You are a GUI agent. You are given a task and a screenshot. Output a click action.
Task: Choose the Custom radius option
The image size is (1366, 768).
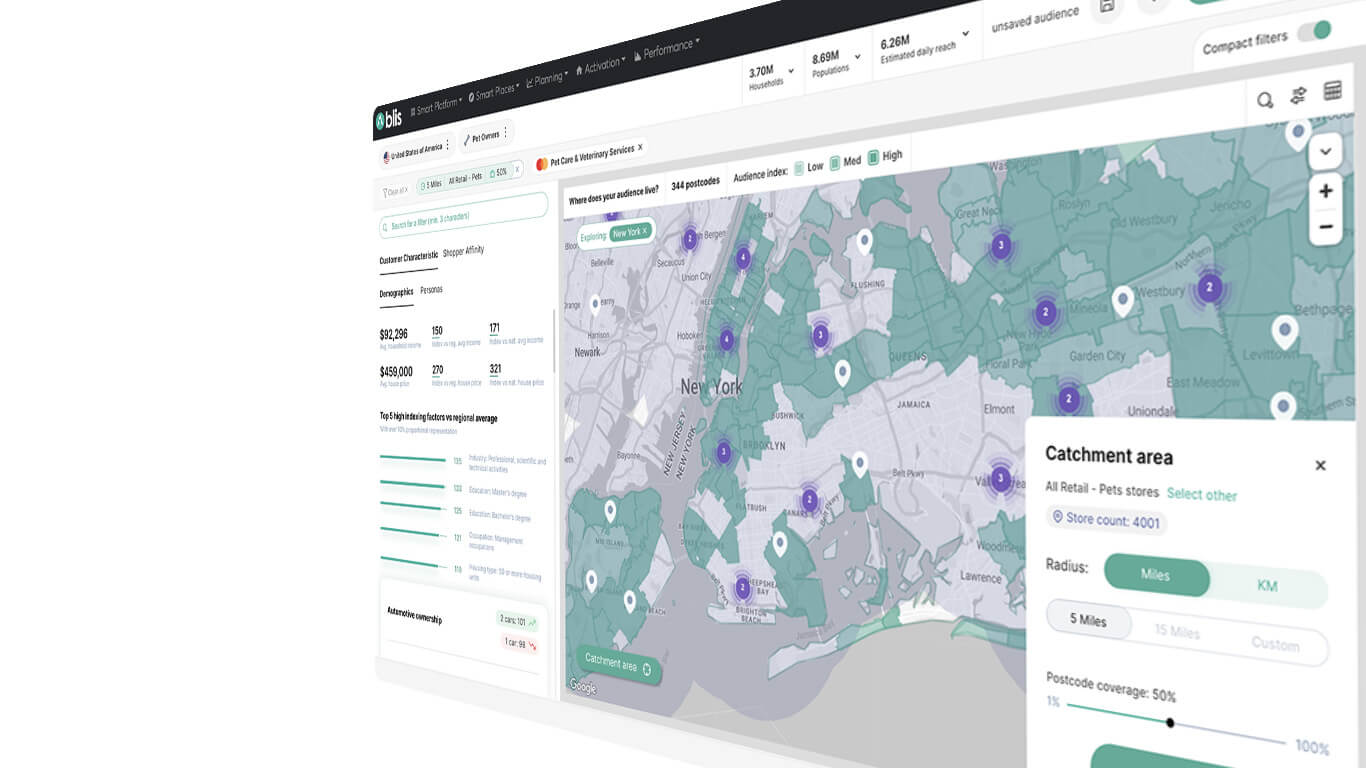[x=1275, y=644]
